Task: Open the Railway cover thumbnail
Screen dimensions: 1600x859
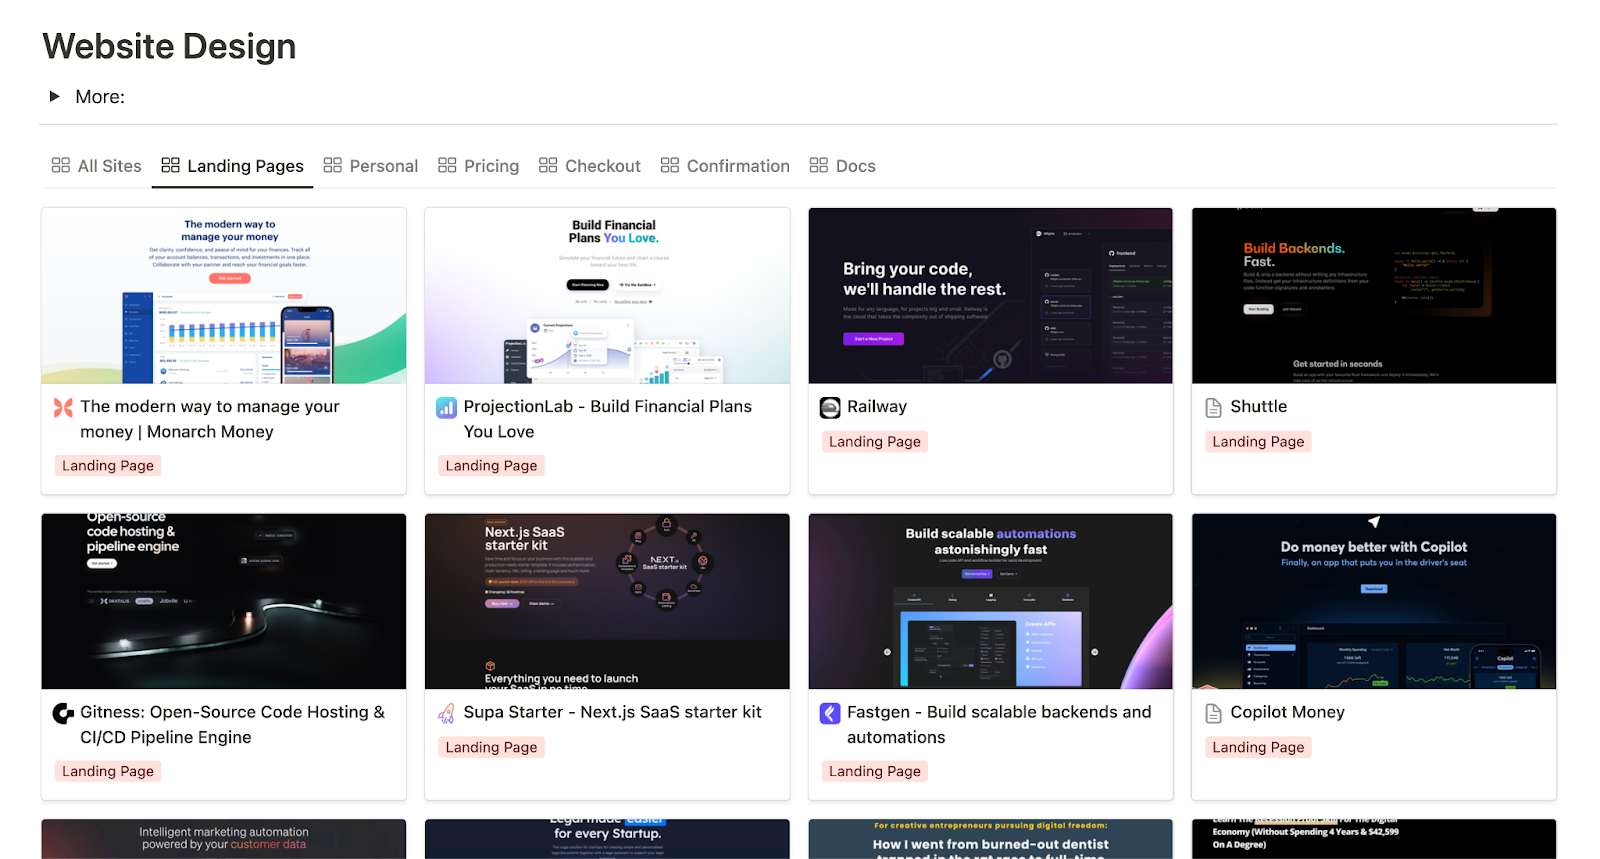Action: tap(991, 296)
